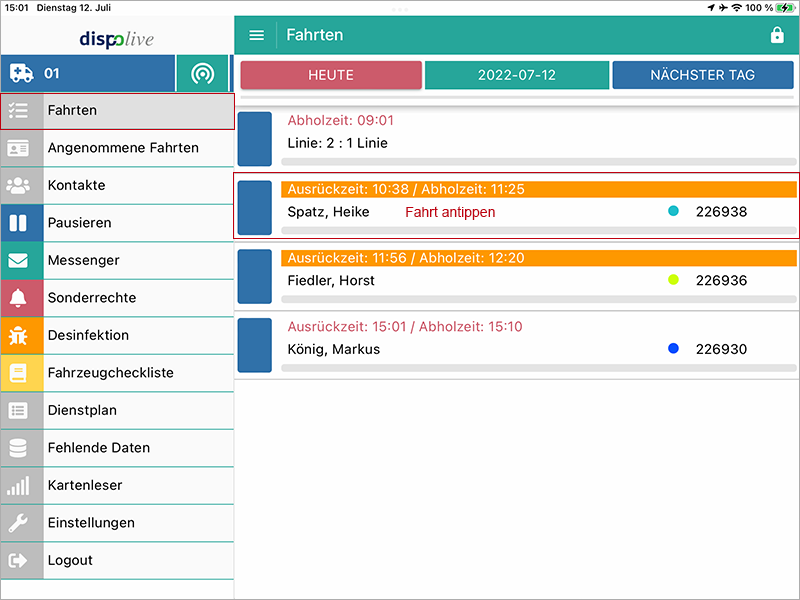800x600 pixels.
Task: Tap vehicle 01 label
Action: coord(52,73)
